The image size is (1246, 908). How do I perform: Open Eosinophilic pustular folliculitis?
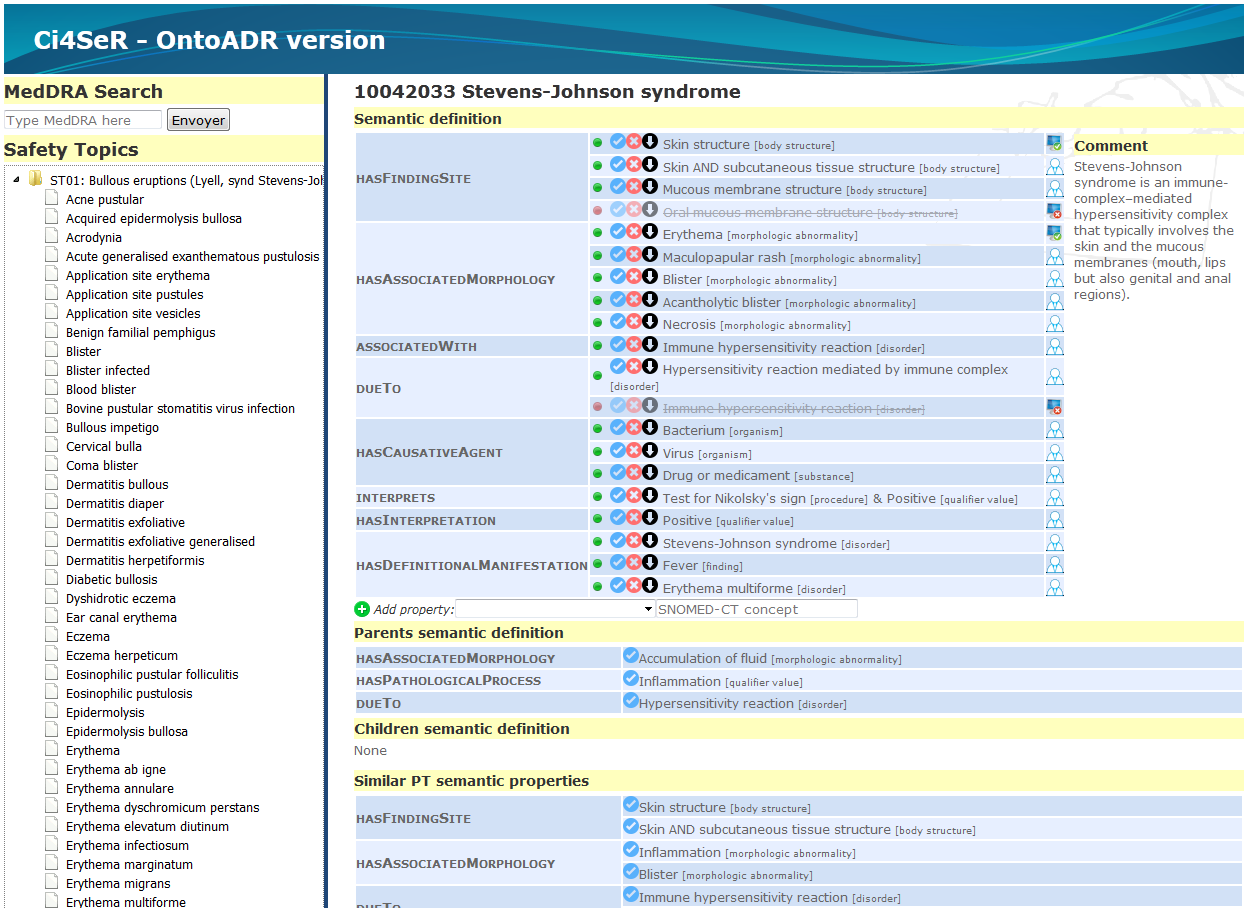coord(152,674)
